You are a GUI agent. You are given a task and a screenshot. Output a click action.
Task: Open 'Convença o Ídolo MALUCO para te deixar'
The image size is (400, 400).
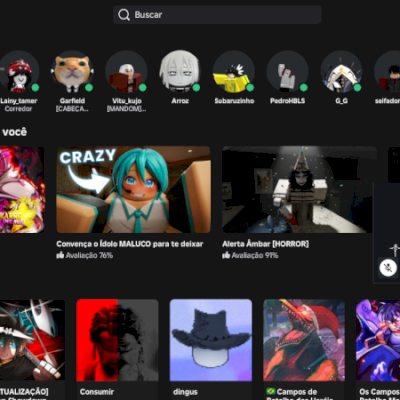coord(130,244)
